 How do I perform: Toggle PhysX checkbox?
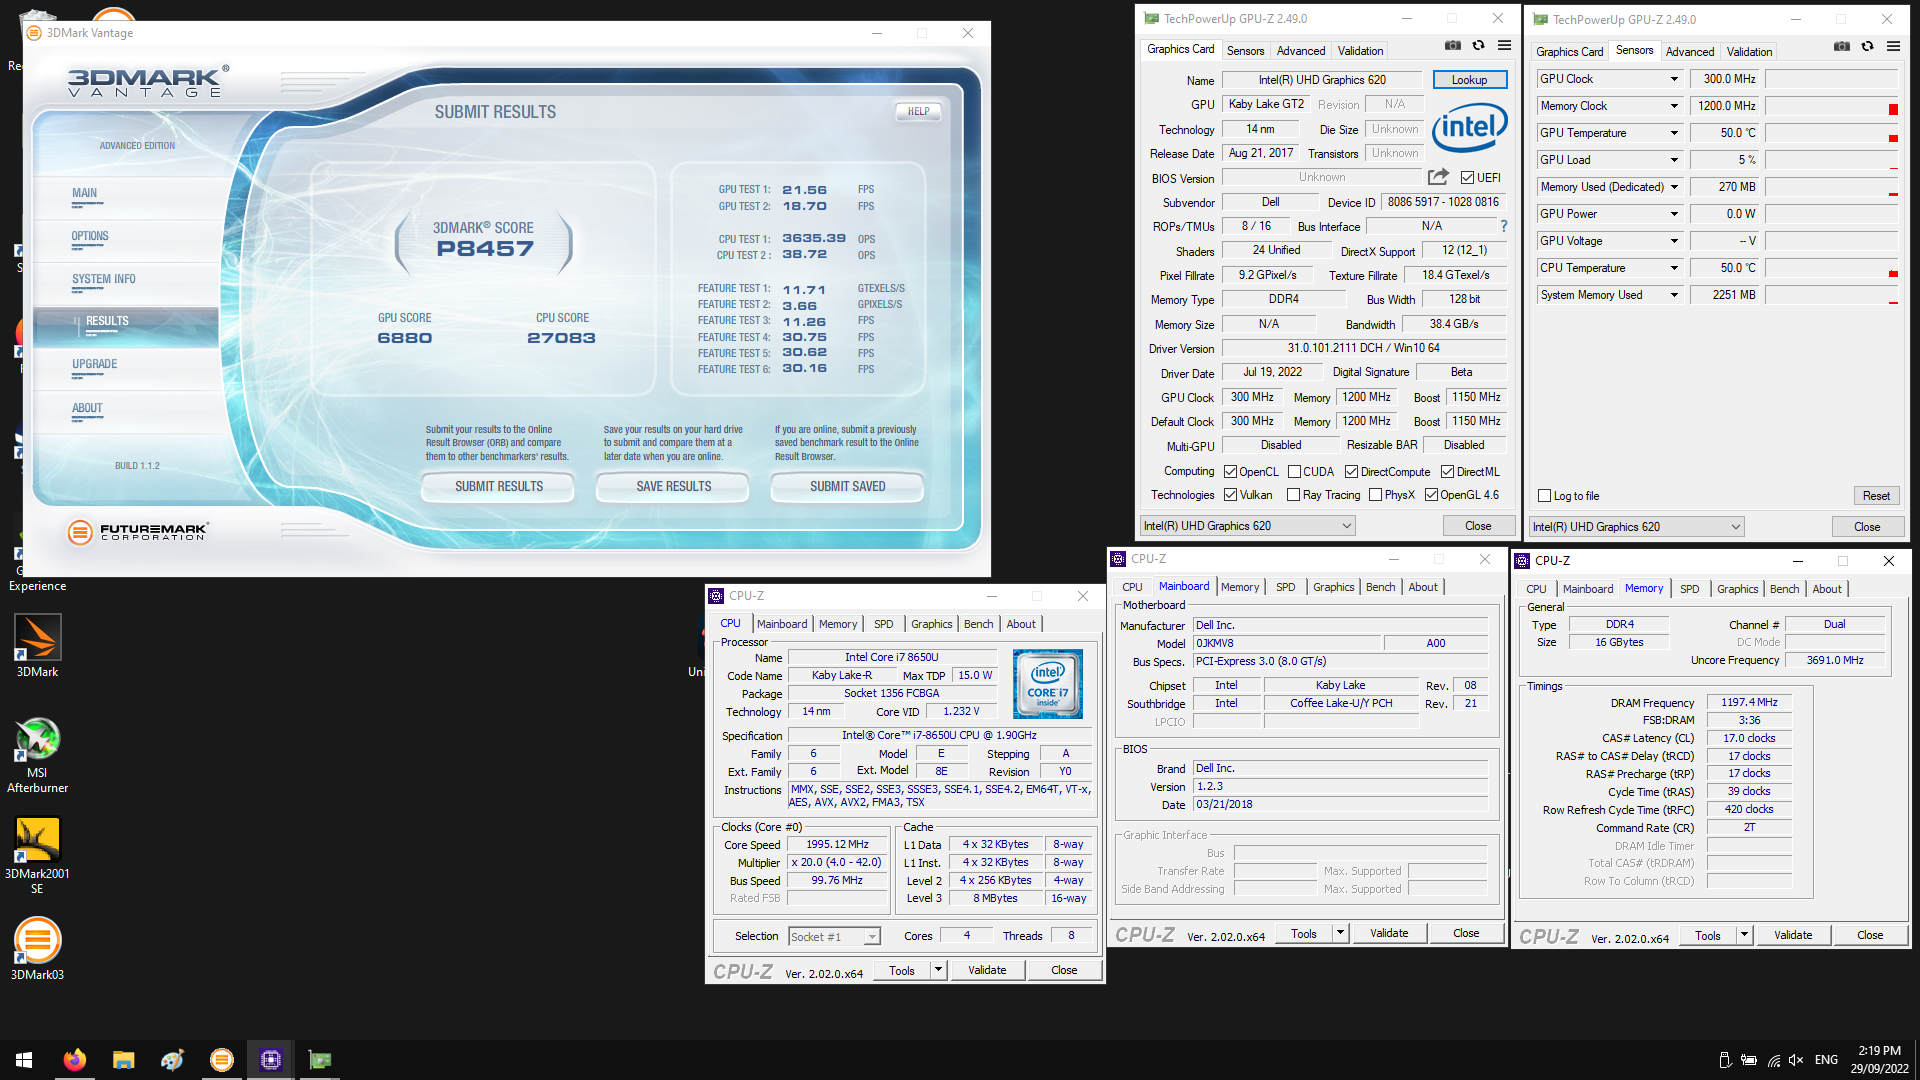click(1375, 495)
